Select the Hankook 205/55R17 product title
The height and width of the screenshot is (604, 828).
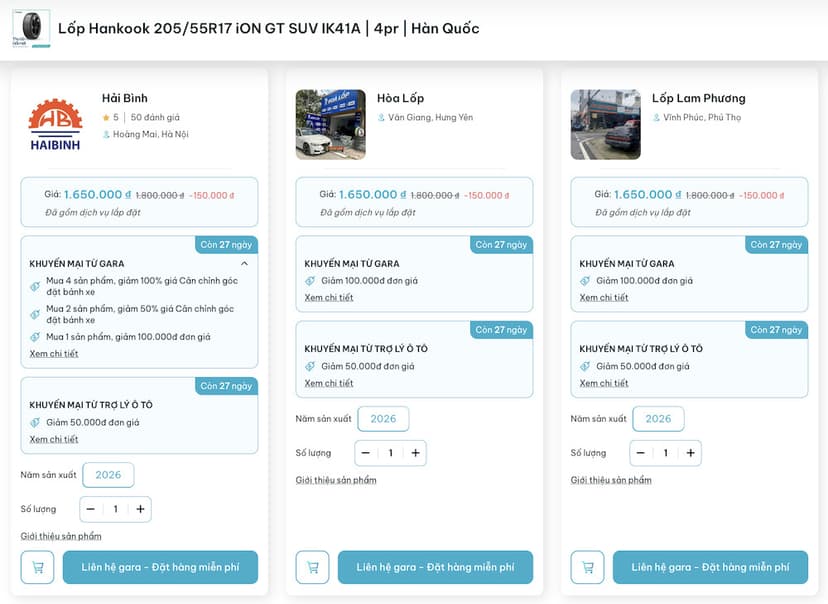pyautogui.click(x=269, y=29)
